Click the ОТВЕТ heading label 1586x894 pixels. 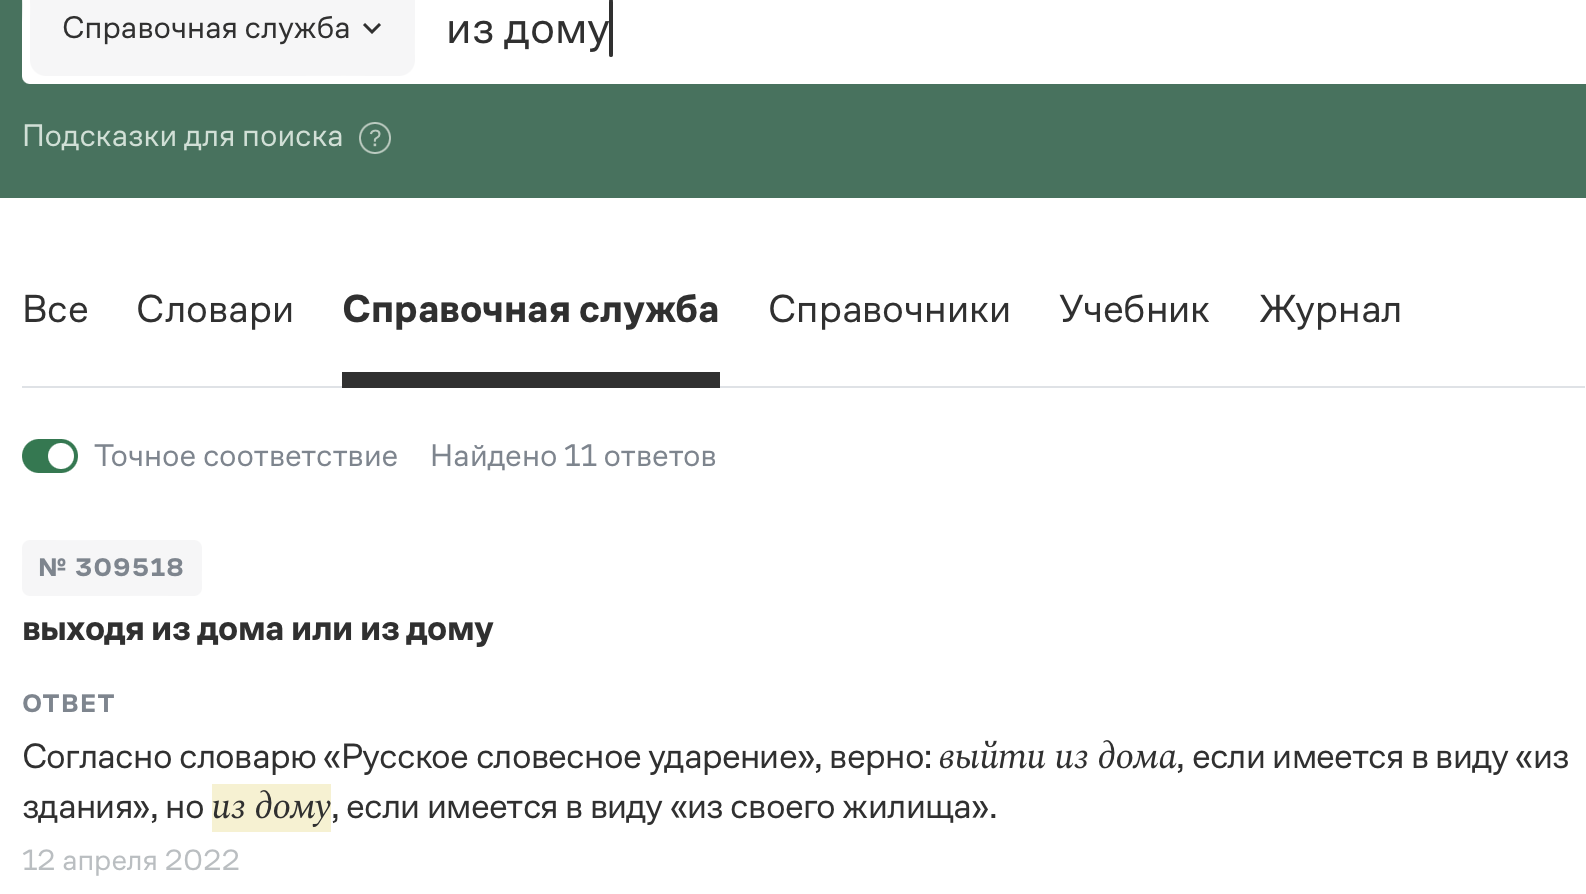68,704
